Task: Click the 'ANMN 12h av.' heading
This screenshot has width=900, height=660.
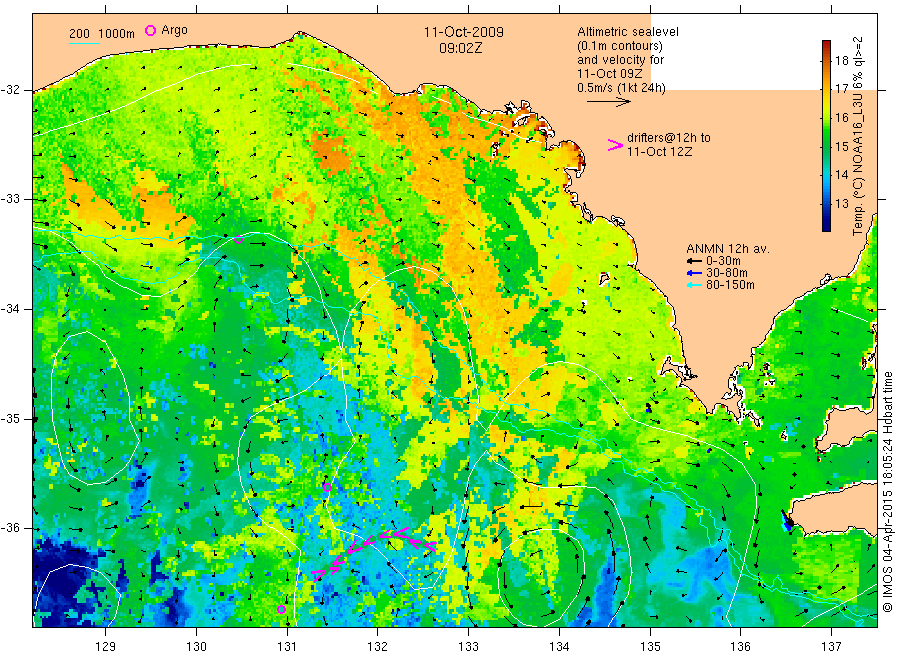Action: [728, 249]
